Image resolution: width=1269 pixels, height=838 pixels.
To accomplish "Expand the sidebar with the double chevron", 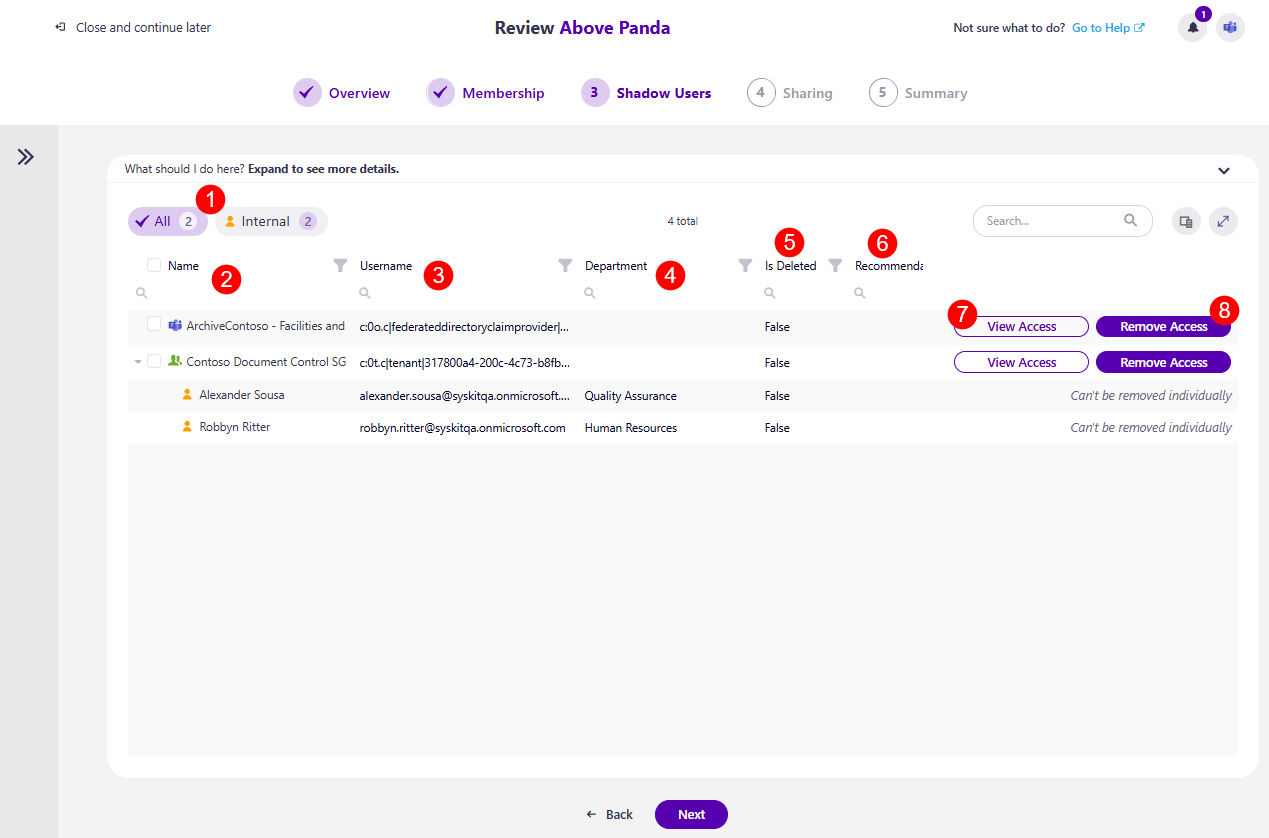I will (x=27, y=156).
